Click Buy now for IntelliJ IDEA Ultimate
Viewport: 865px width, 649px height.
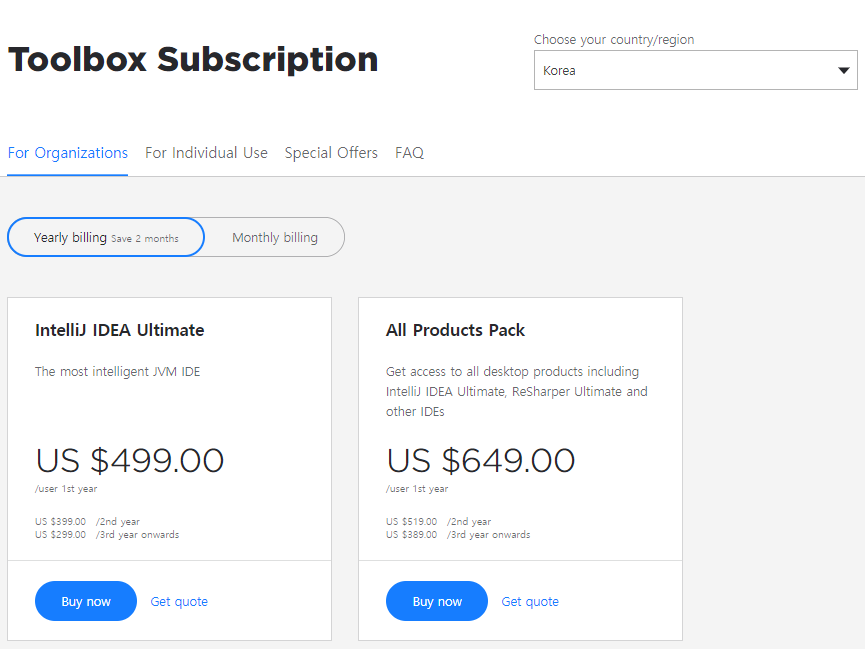pyautogui.click(x=86, y=601)
